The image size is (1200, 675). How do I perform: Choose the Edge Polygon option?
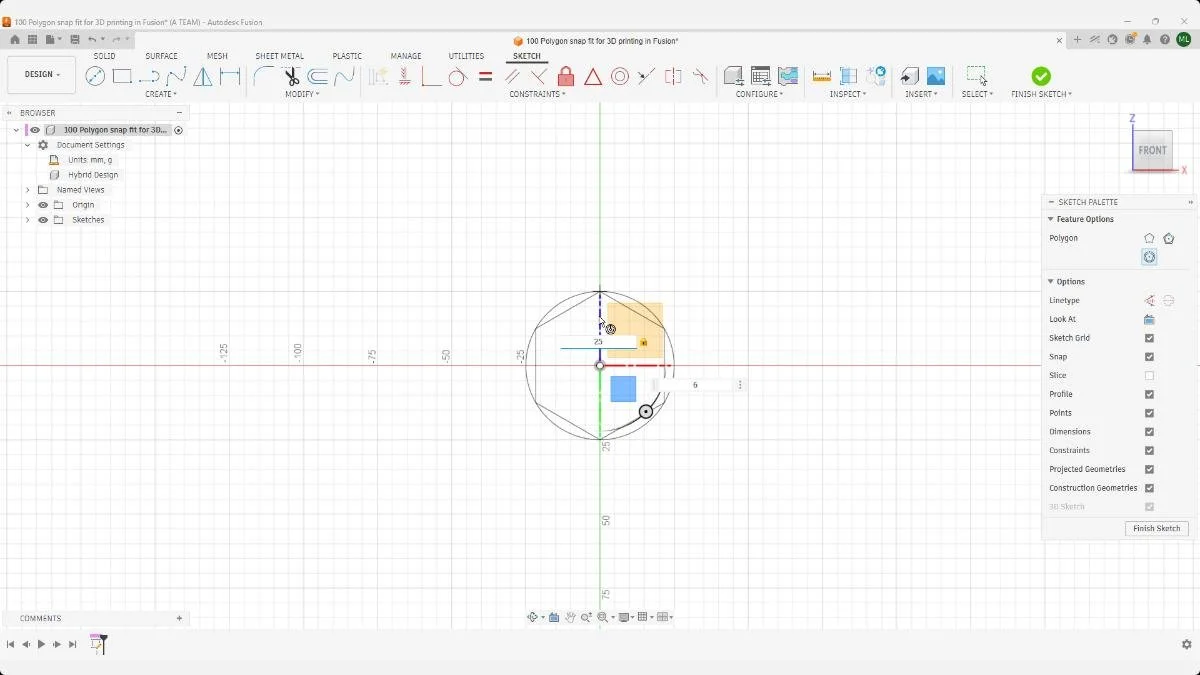coord(1149,238)
